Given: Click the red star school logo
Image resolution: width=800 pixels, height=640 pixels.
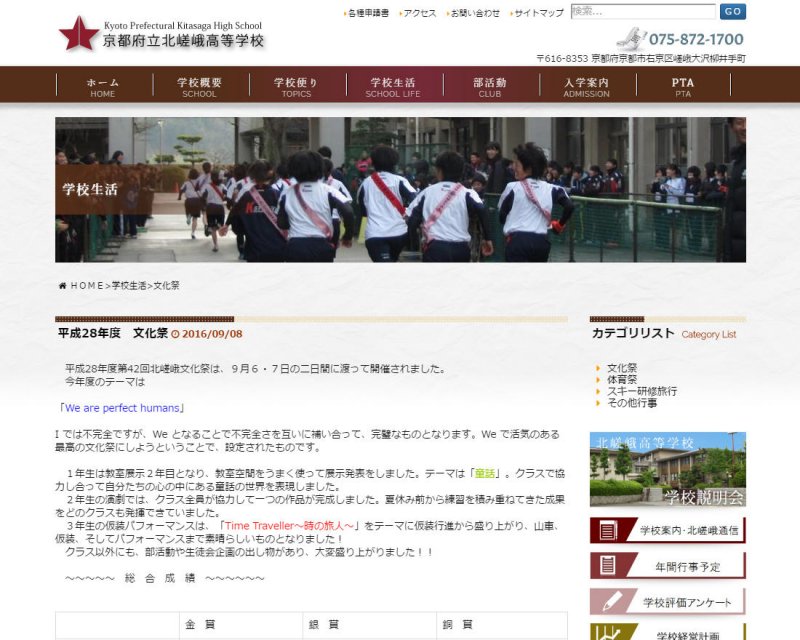Looking at the screenshot, I should point(78,32).
